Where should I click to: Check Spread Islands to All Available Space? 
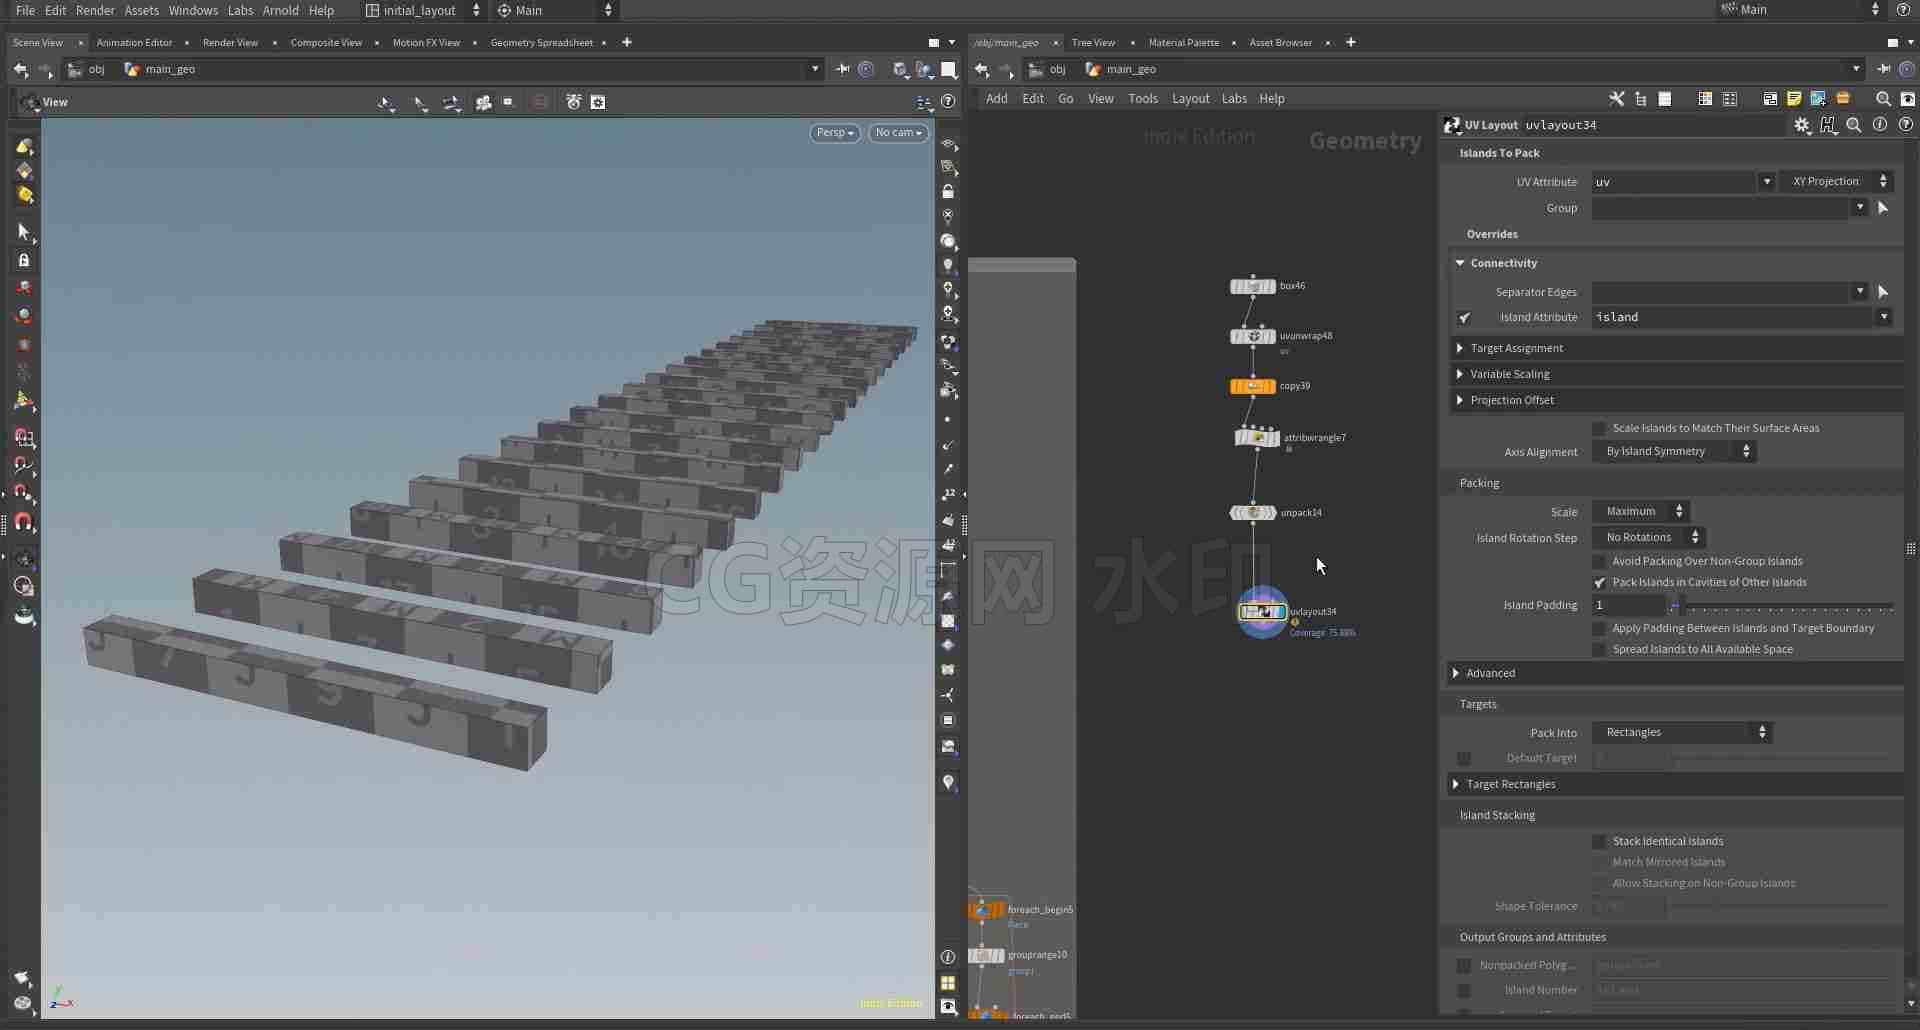[1599, 650]
